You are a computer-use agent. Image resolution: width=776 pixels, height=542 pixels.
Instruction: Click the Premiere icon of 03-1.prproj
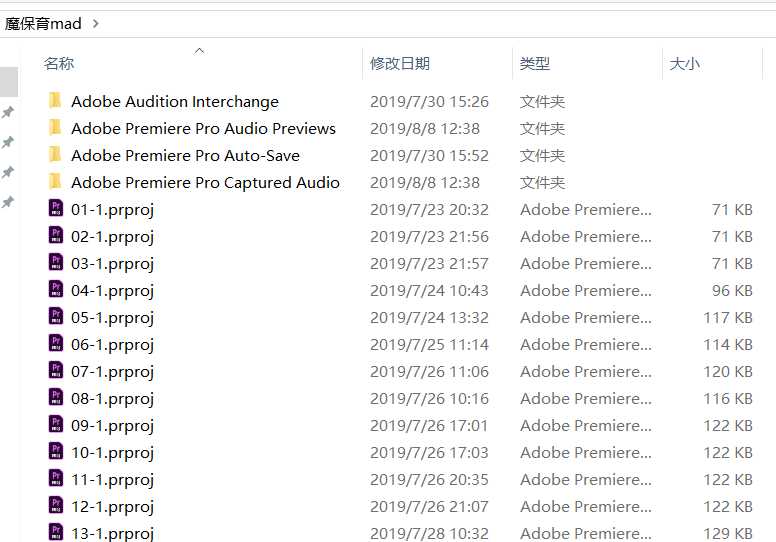[56, 262]
